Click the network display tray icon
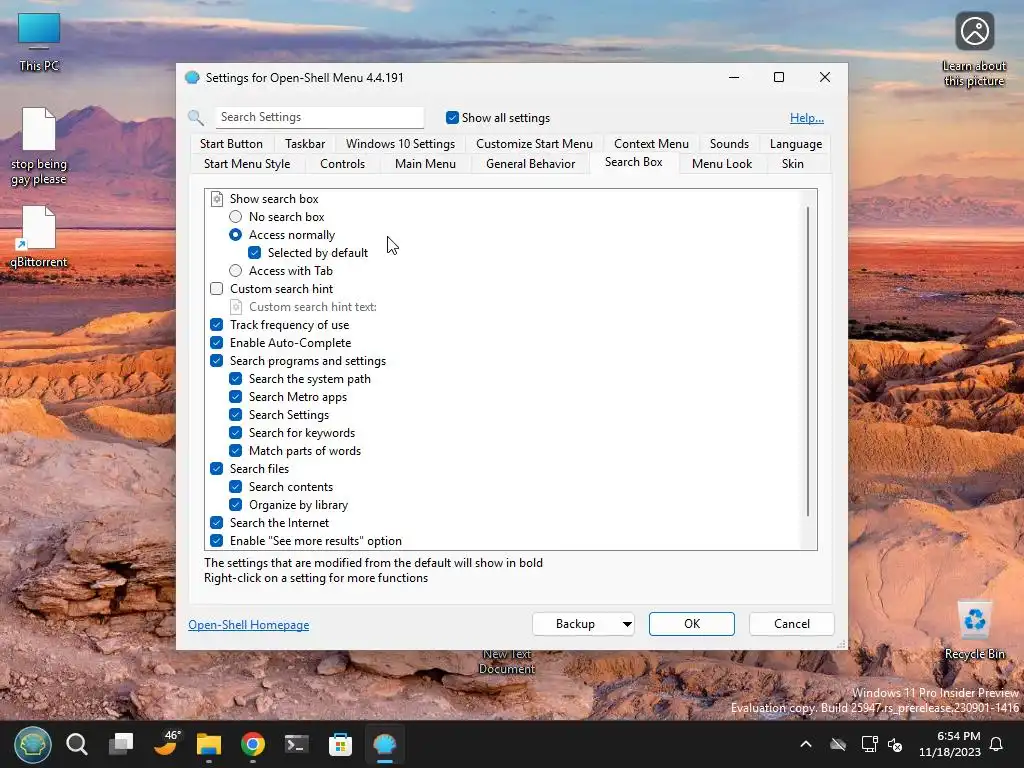Viewport: 1024px width, 768px height. coord(869,744)
